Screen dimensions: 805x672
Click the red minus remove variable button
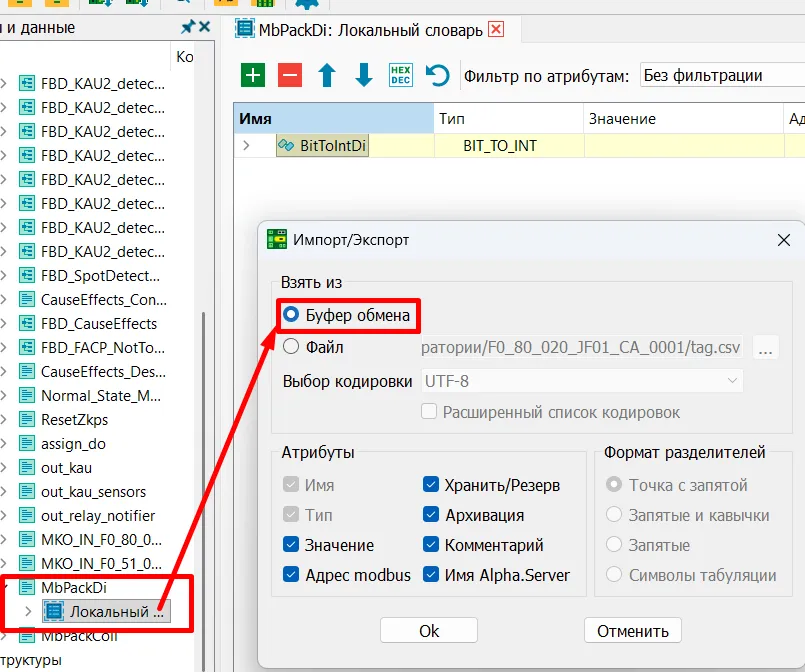pyautogui.click(x=290, y=75)
